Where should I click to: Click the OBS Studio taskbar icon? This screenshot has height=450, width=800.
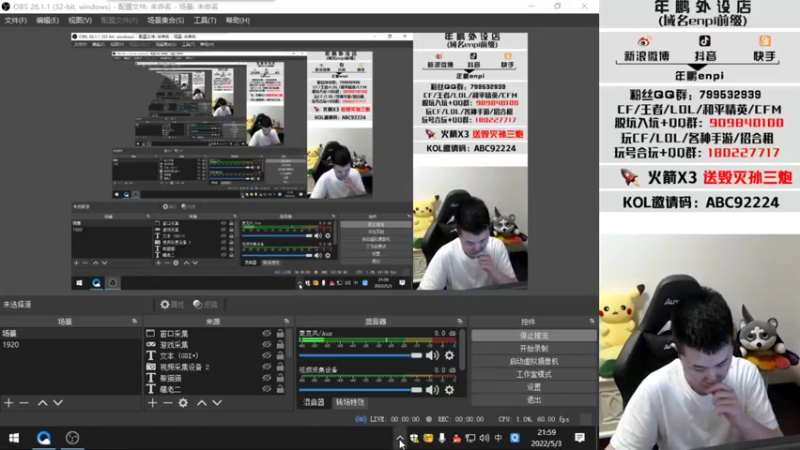[x=72, y=438]
